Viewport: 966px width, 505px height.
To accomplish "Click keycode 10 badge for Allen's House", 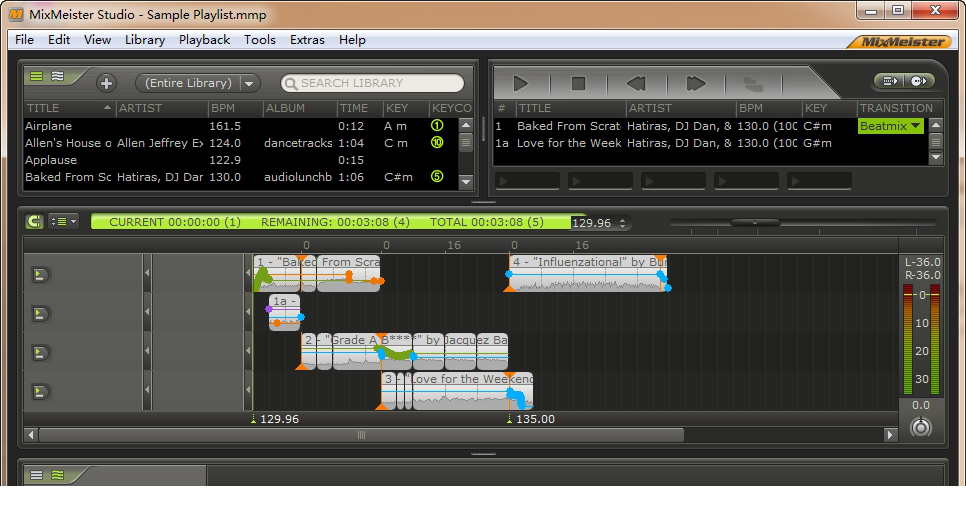I will (437, 143).
